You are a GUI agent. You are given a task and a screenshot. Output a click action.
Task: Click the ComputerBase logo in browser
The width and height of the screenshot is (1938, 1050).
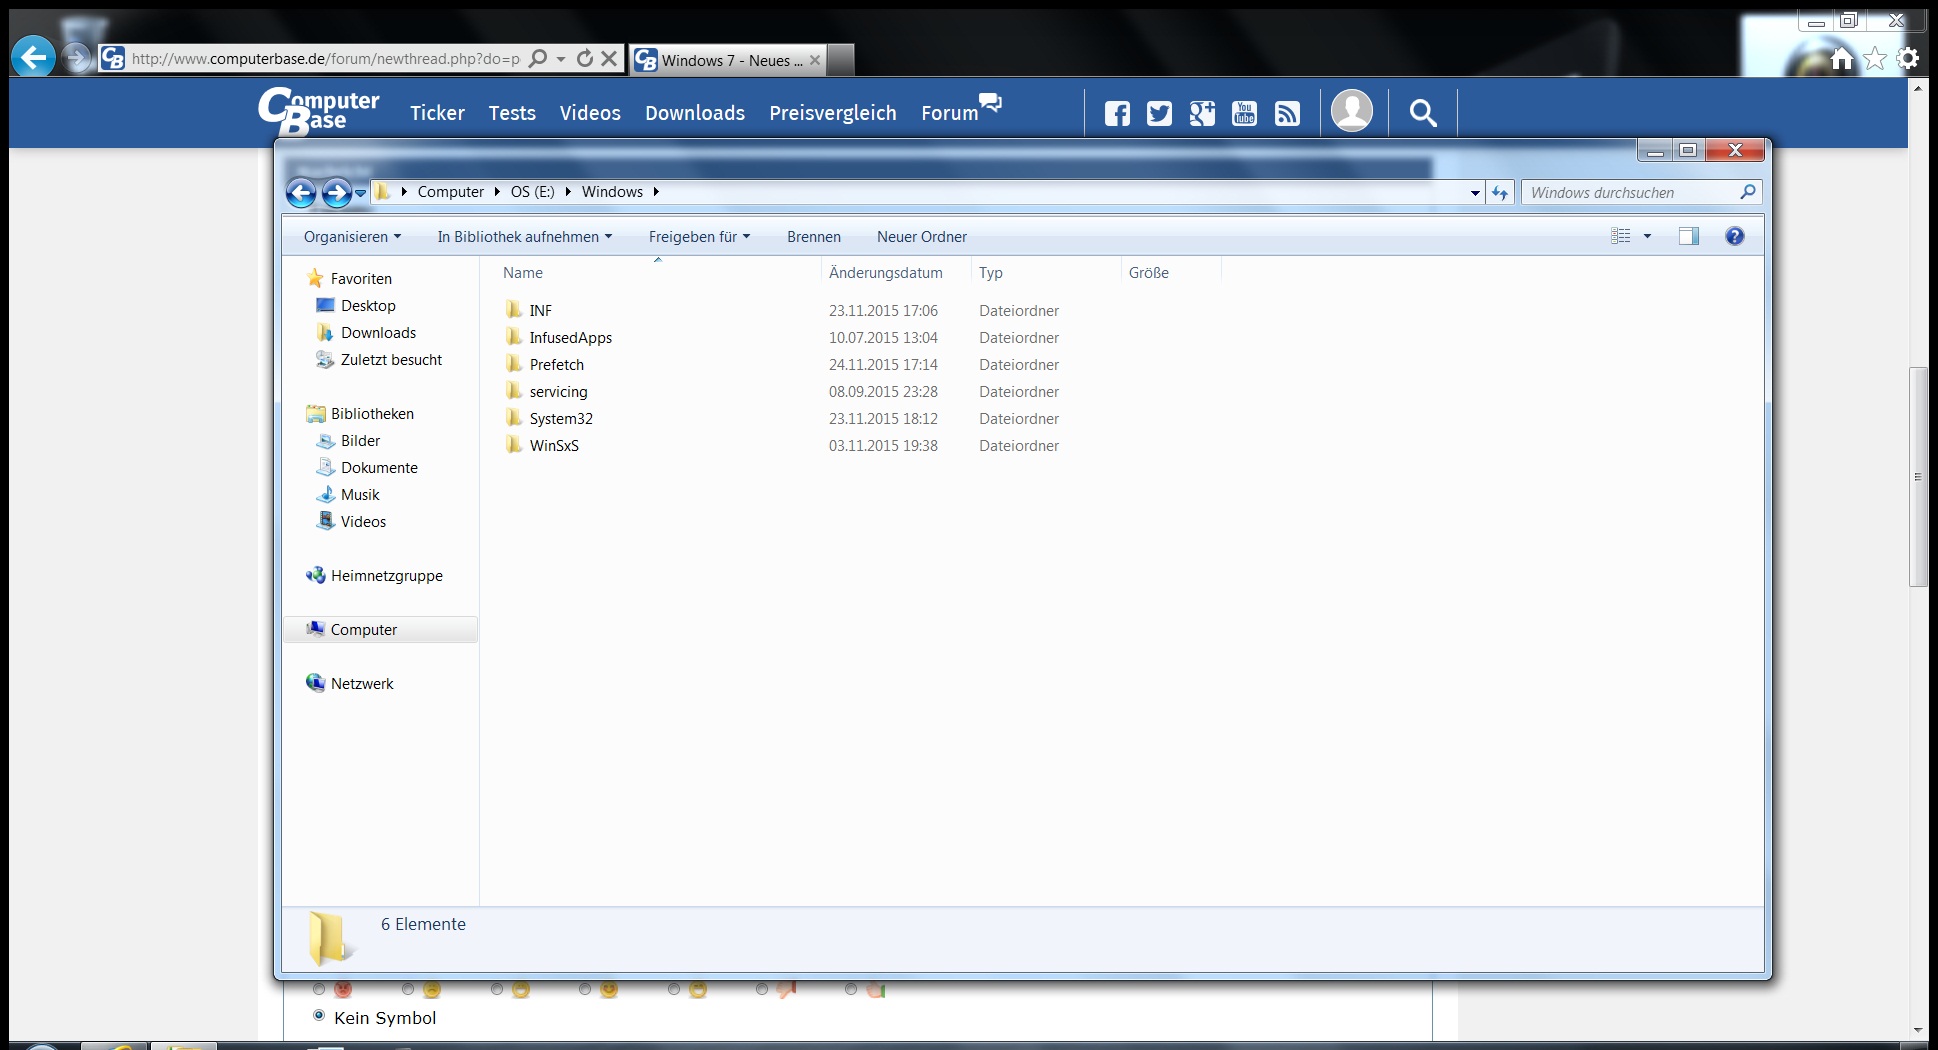pyautogui.click(x=318, y=111)
